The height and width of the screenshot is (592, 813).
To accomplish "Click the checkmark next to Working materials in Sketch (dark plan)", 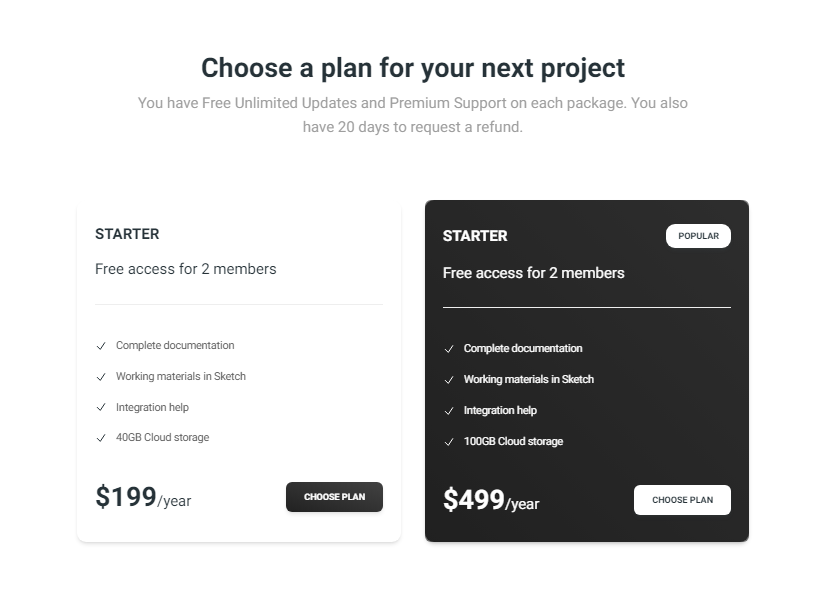I will pyautogui.click(x=448, y=380).
